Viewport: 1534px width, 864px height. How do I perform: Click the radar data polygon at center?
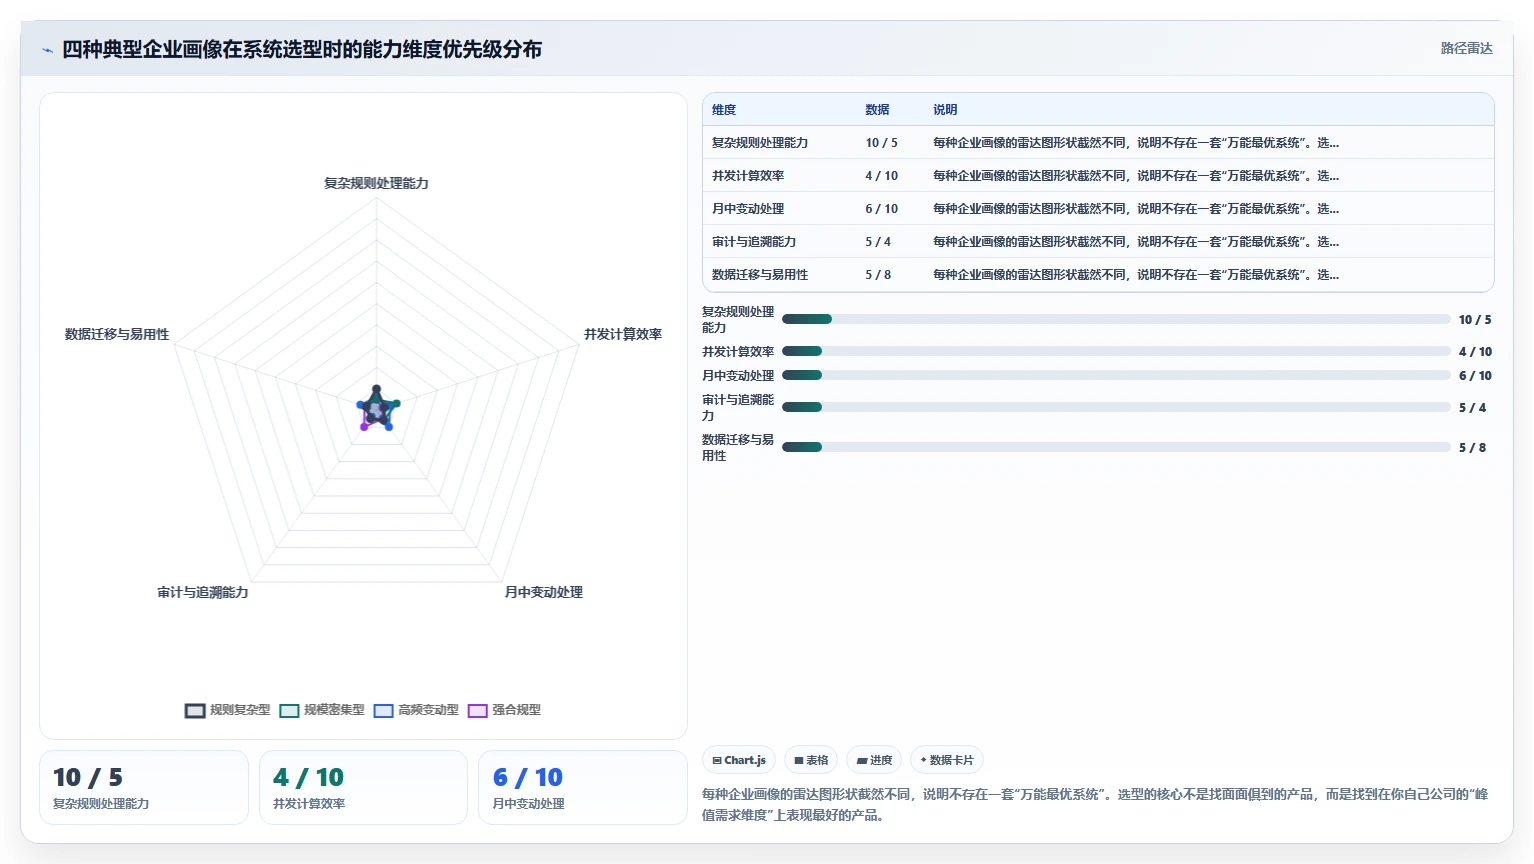[377, 409]
